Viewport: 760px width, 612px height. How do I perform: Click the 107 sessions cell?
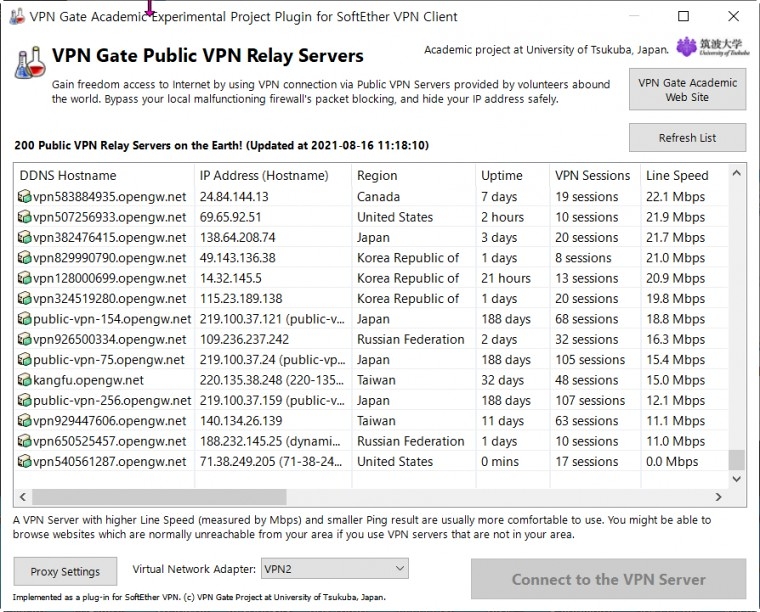click(590, 400)
